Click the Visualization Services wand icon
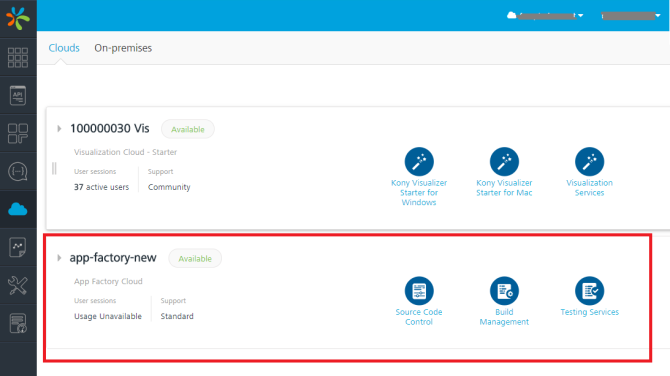This screenshot has height=376, width=670. [x=589, y=162]
